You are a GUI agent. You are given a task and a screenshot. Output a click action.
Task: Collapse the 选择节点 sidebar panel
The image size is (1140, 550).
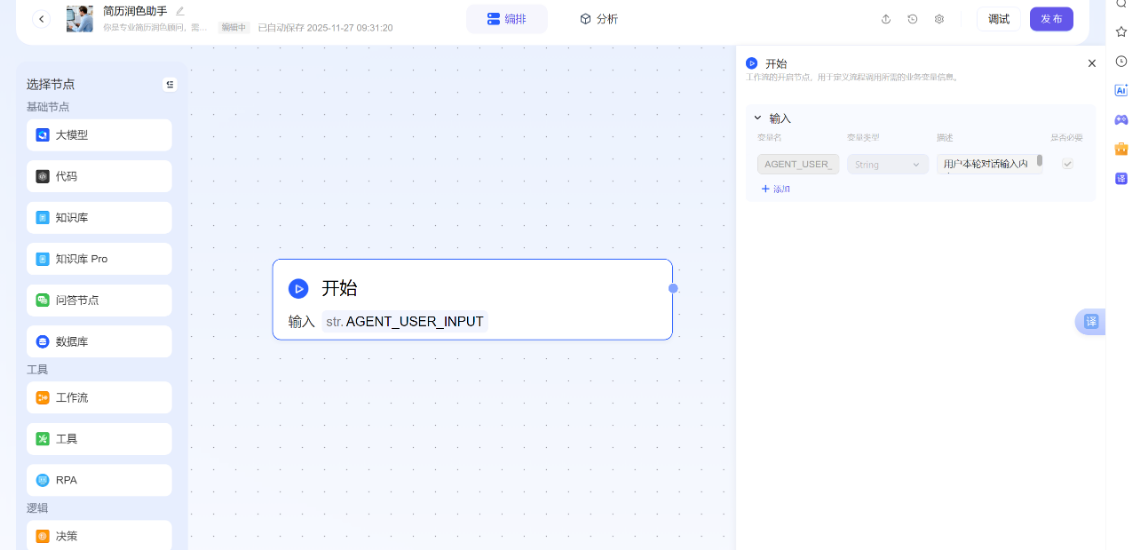tap(170, 84)
